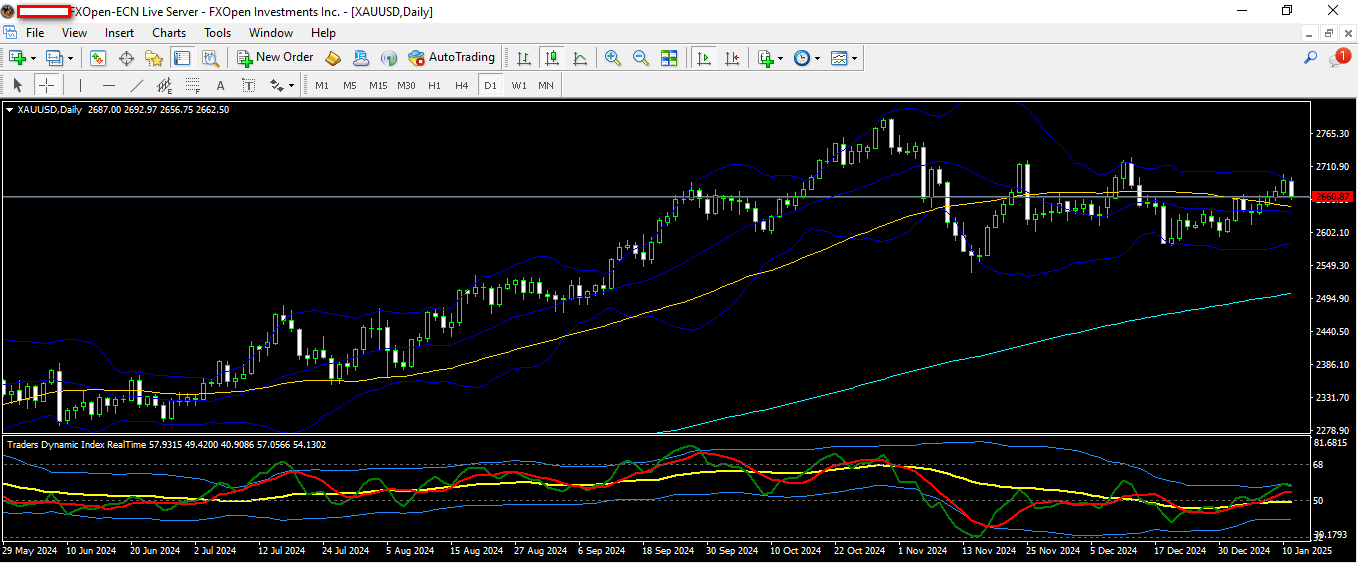
Task: Switch to the M15 timeframe
Action: pyautogui.click(x=377, y=85)
